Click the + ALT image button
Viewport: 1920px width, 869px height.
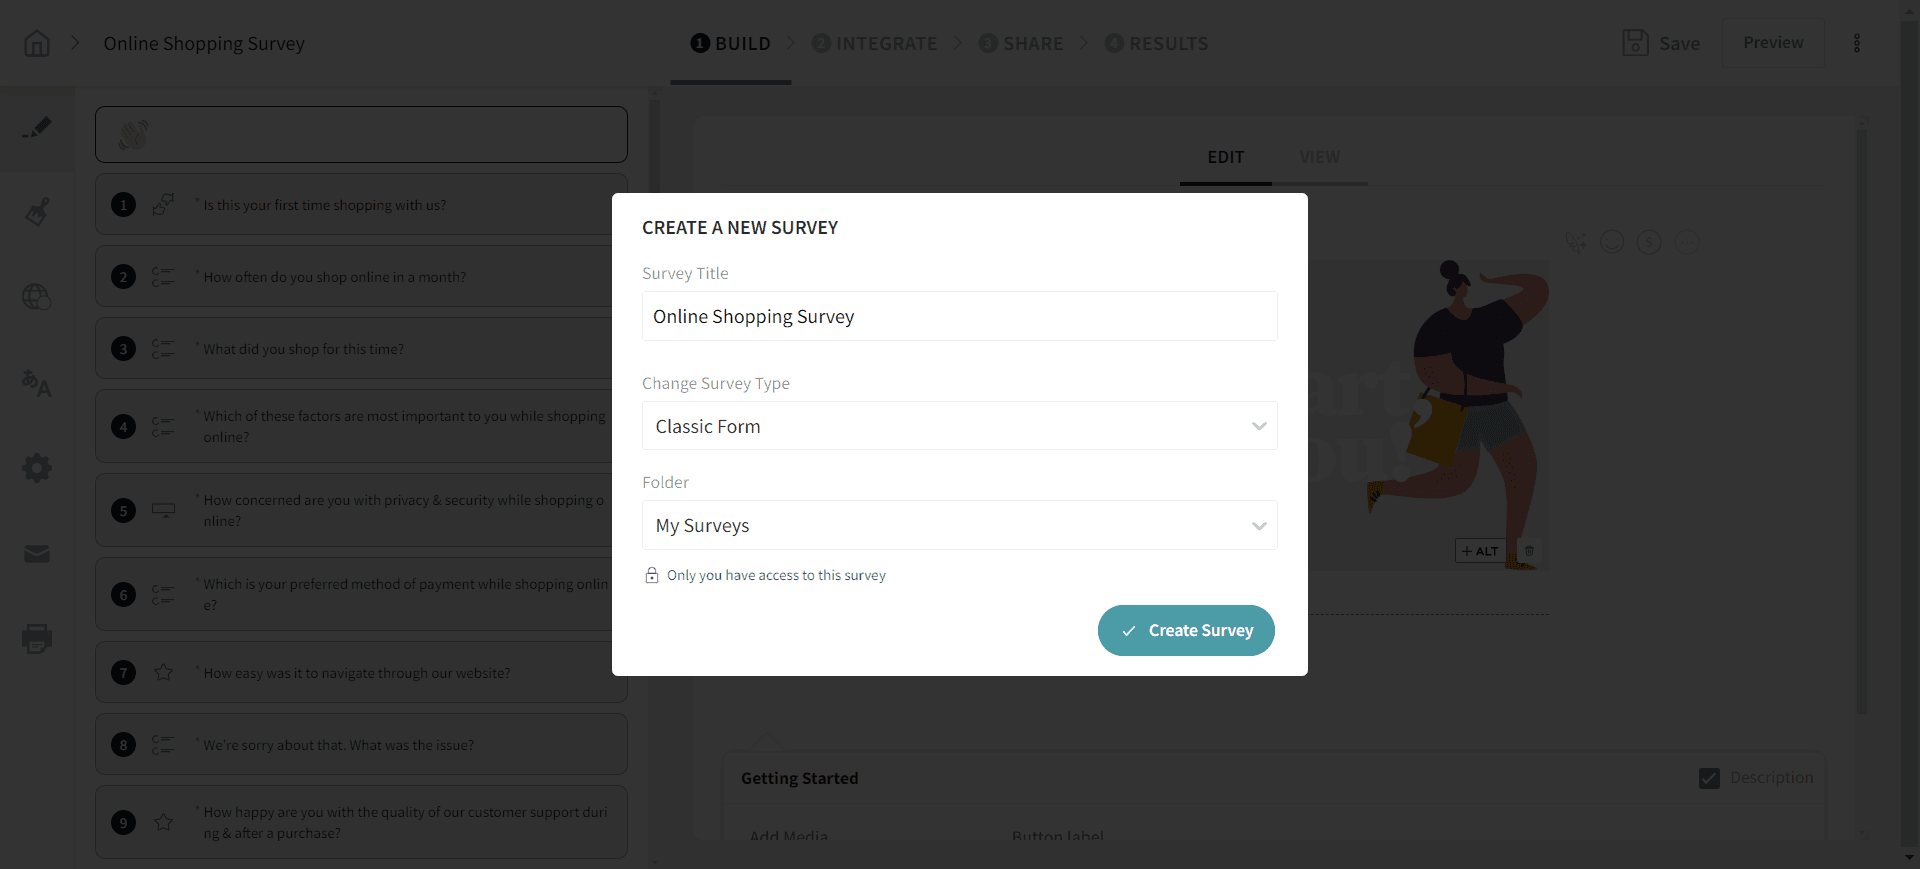coord(1479,551)
